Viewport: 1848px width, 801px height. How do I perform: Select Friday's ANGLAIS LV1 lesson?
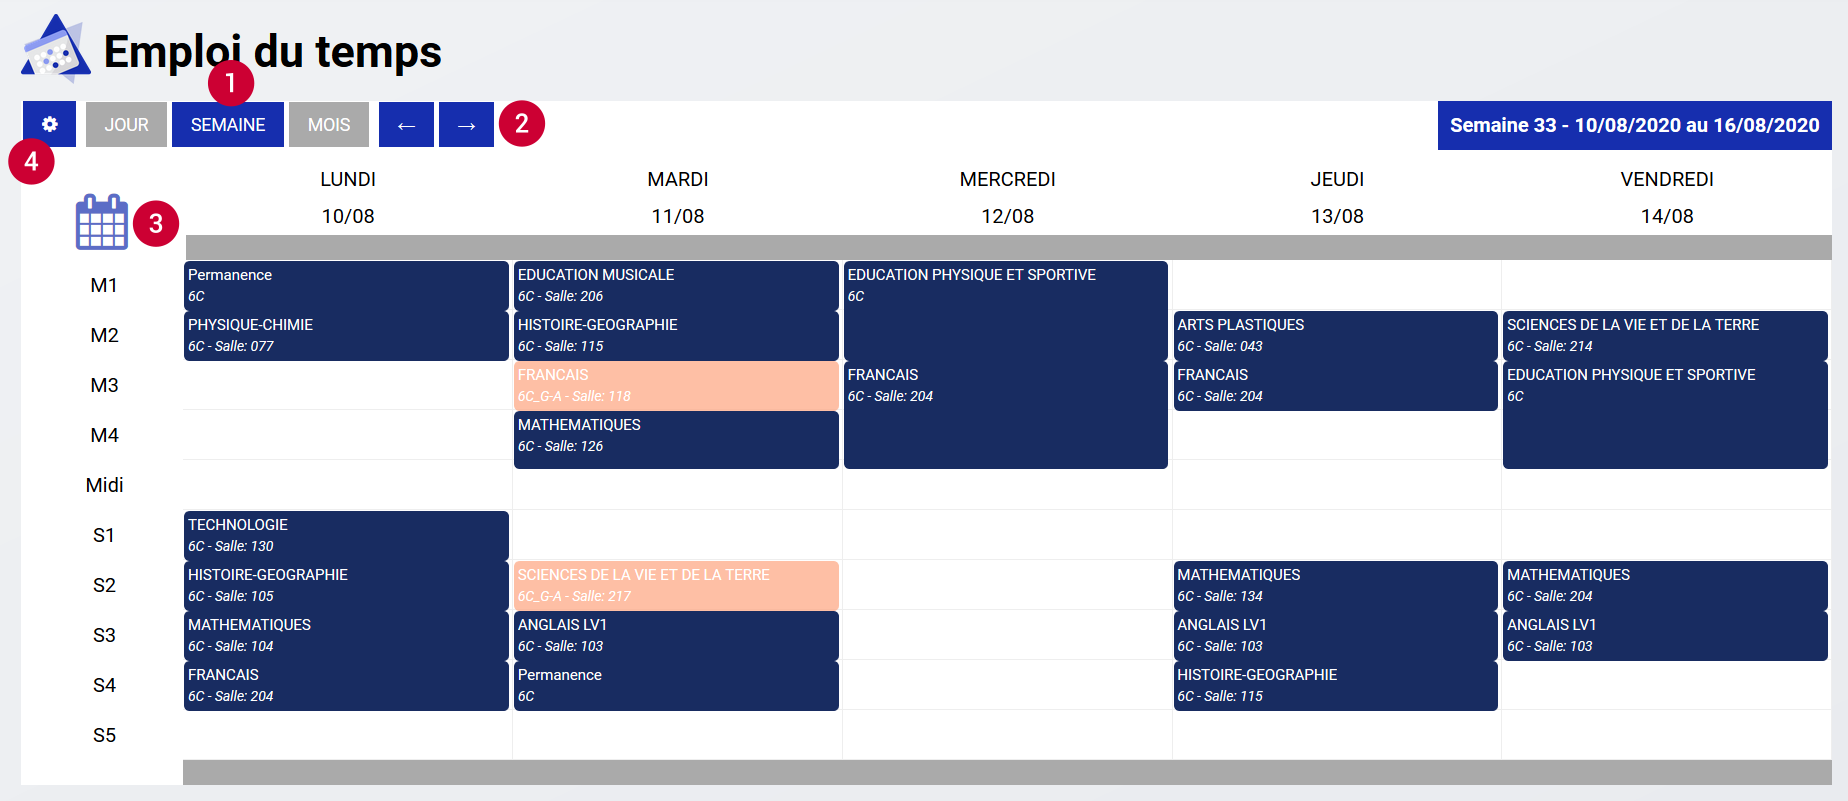tap(1665, 635)
